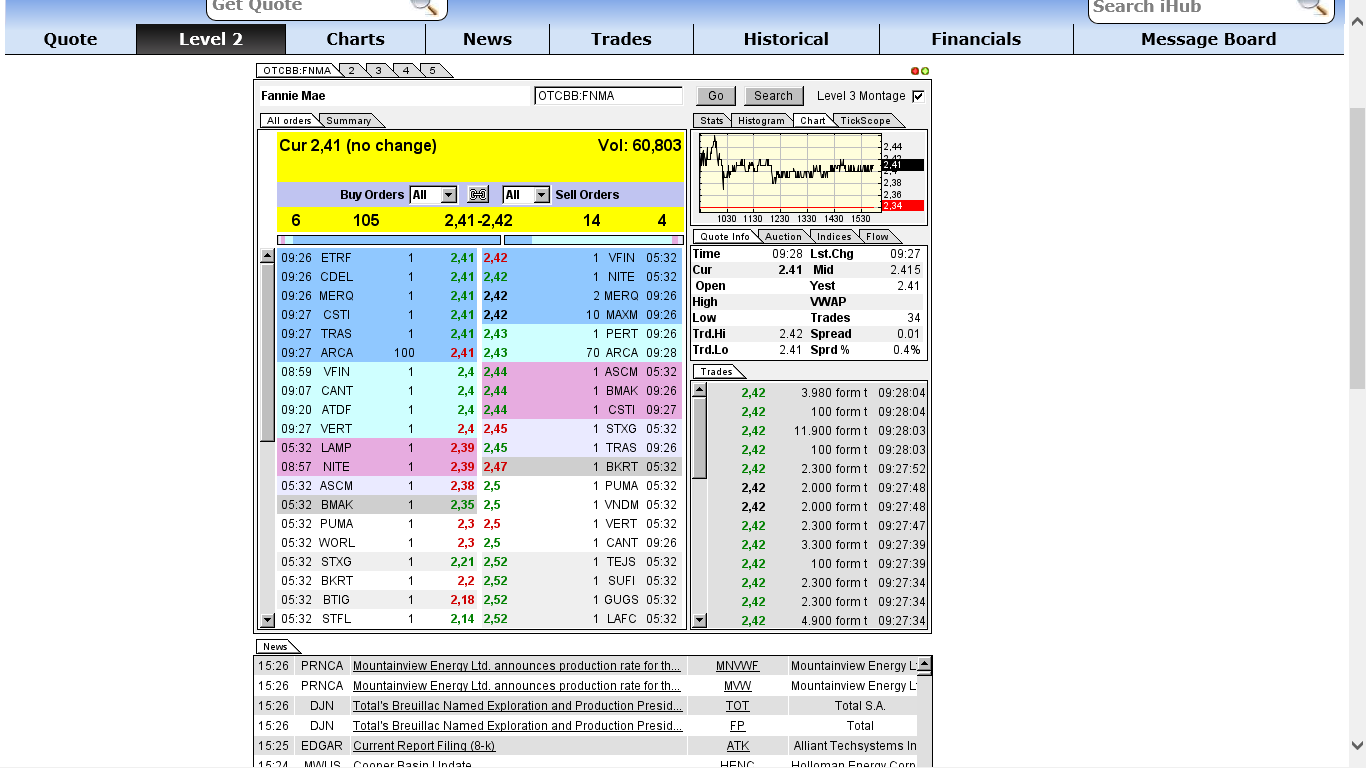Viewport: 1366px width, 768px height.
Task: Select montage tab 3
Action: (376, 71)
